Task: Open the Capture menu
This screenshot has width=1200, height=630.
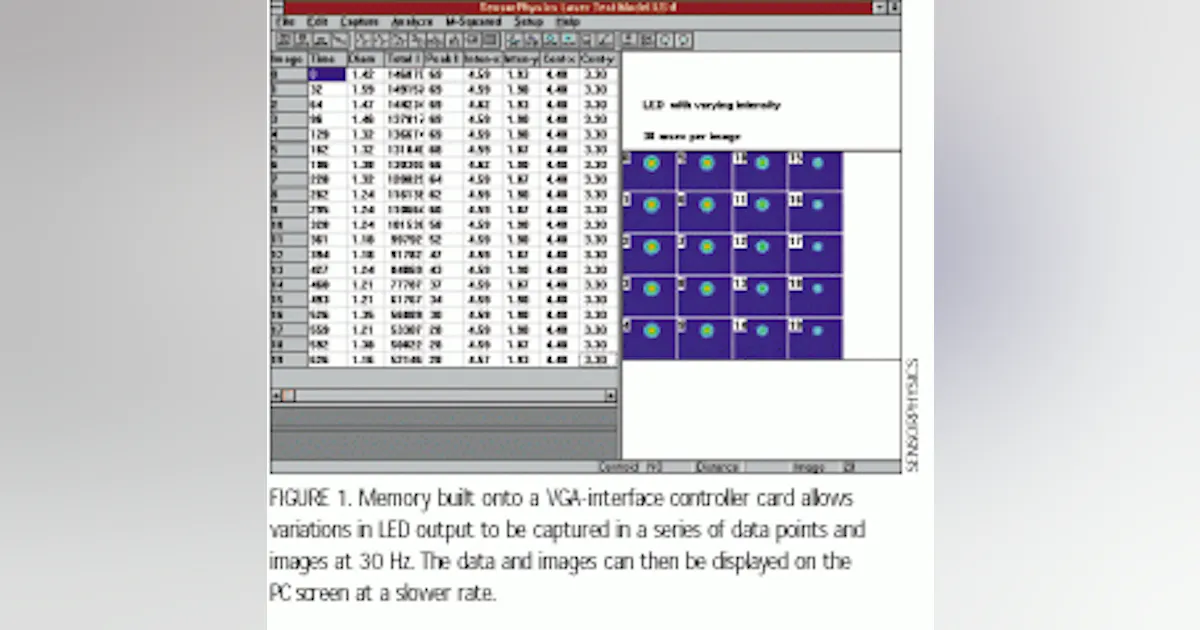Action: [358, 21]
